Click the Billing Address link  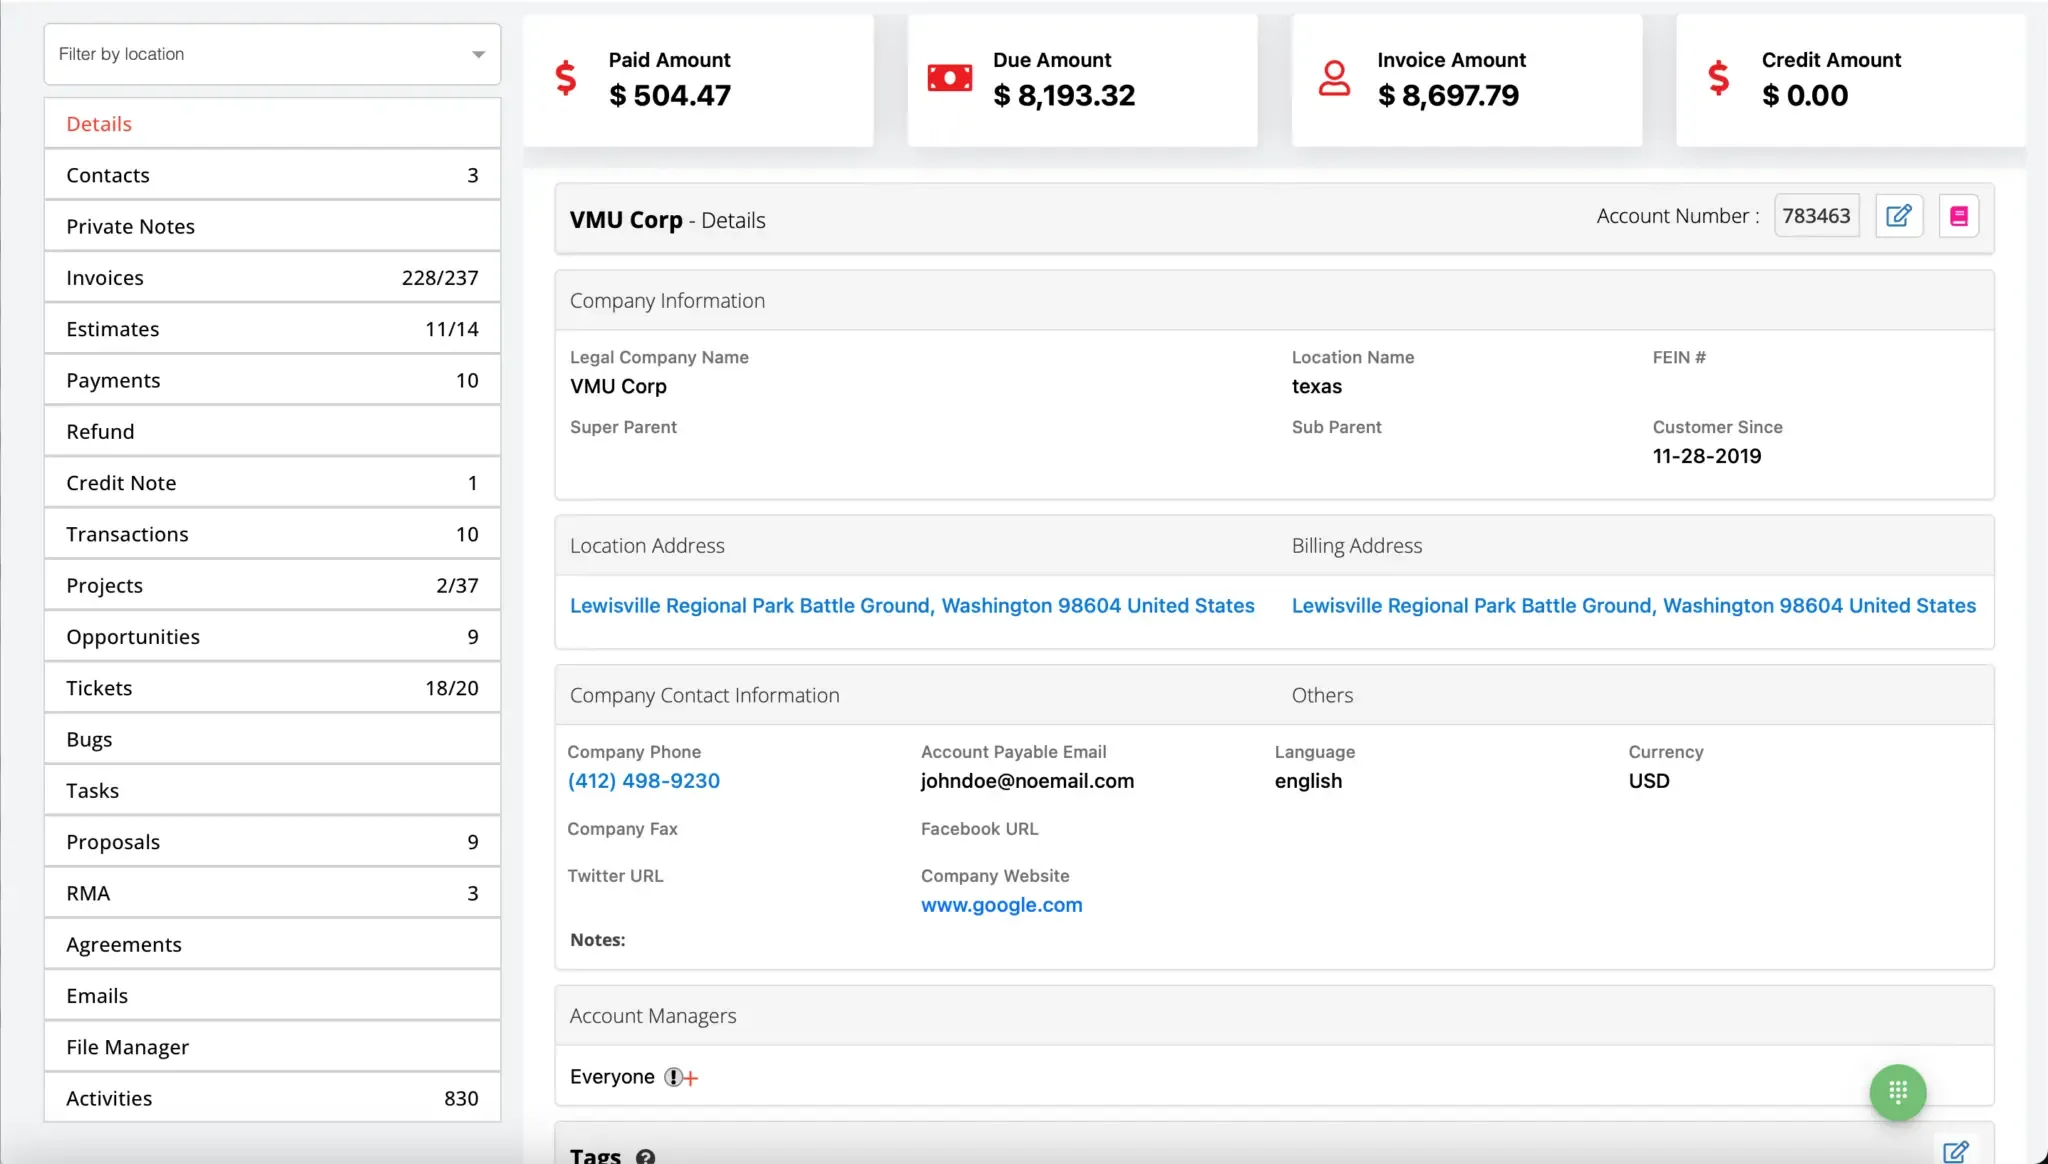tap(1633, 606)
